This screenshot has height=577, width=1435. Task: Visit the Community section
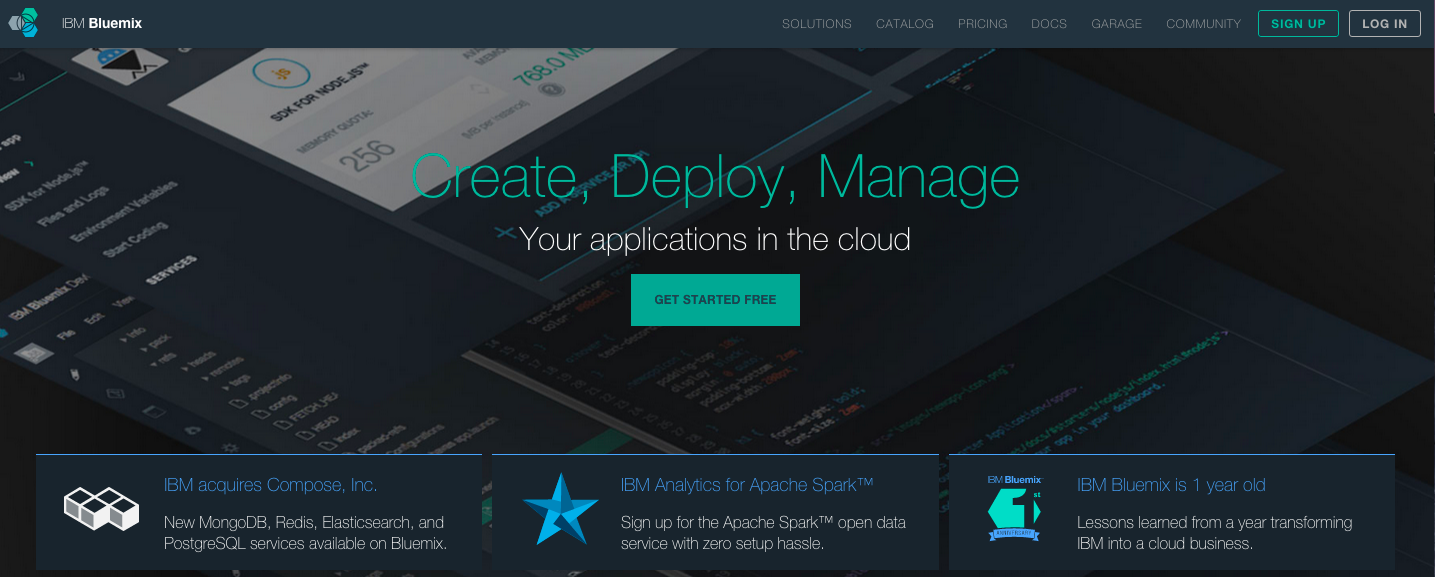tap(1204, 24)
